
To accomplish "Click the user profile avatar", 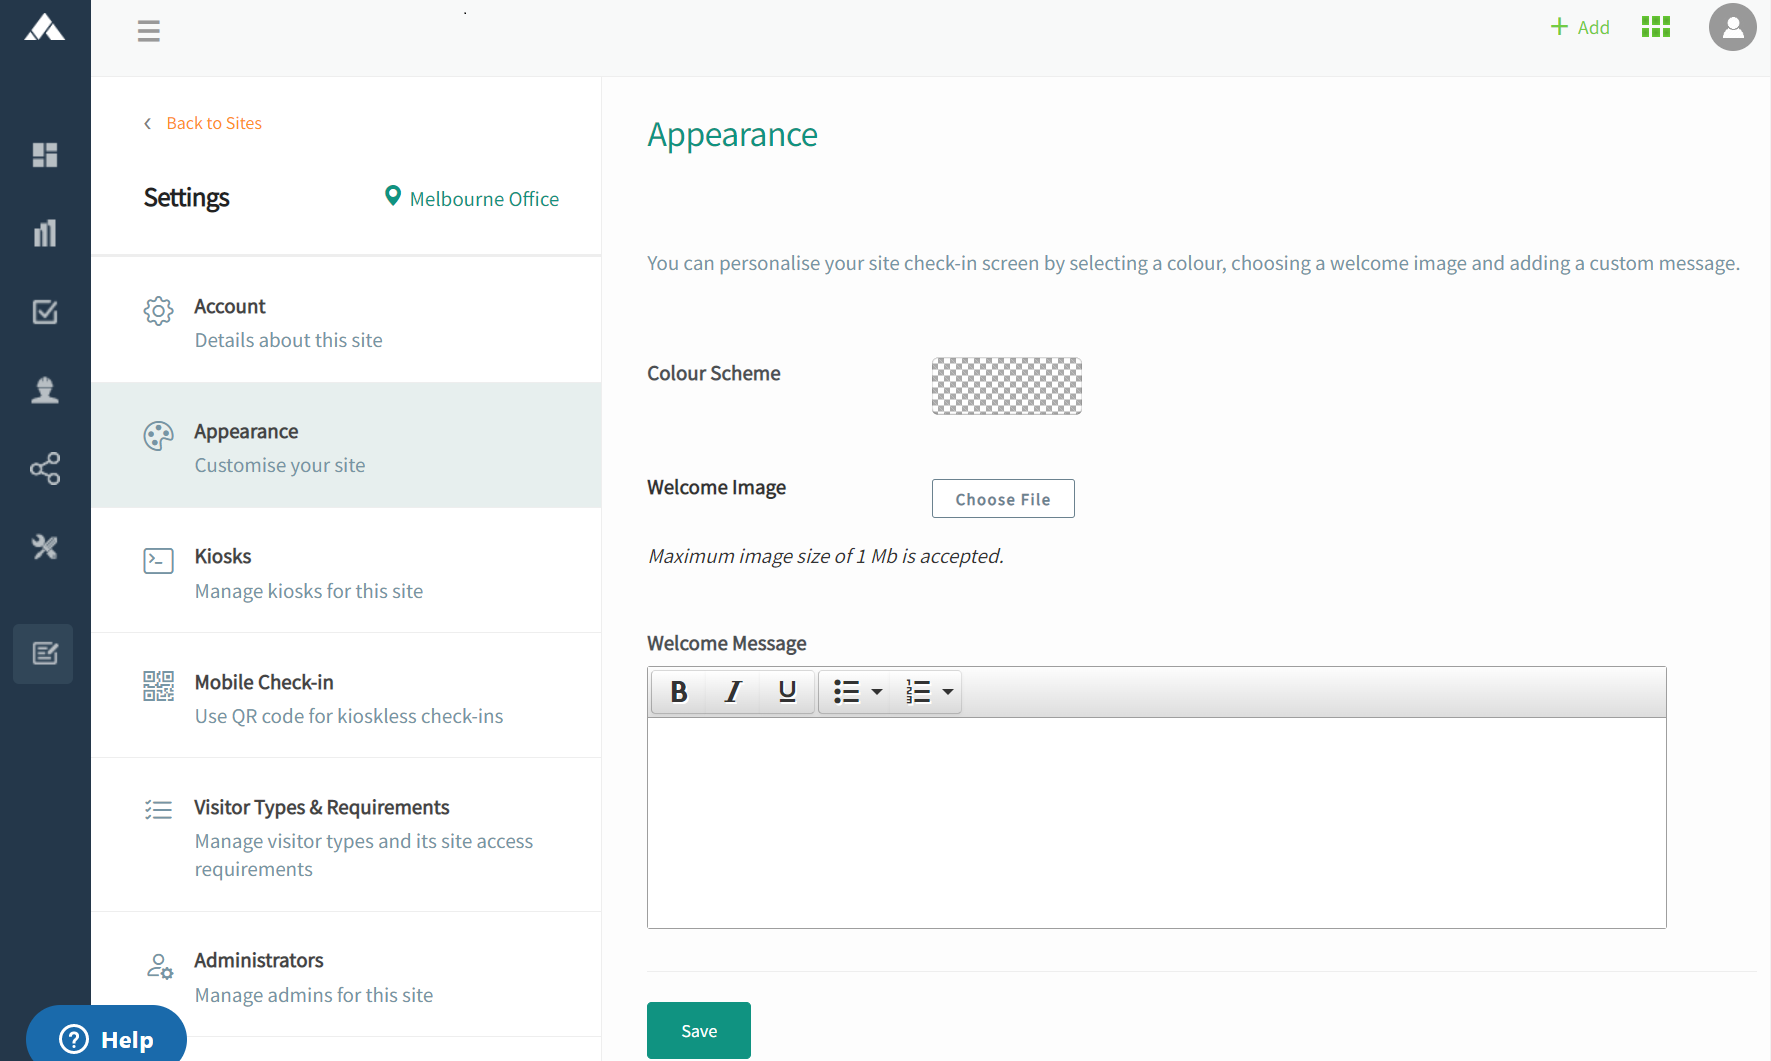I will point(1732,27).
